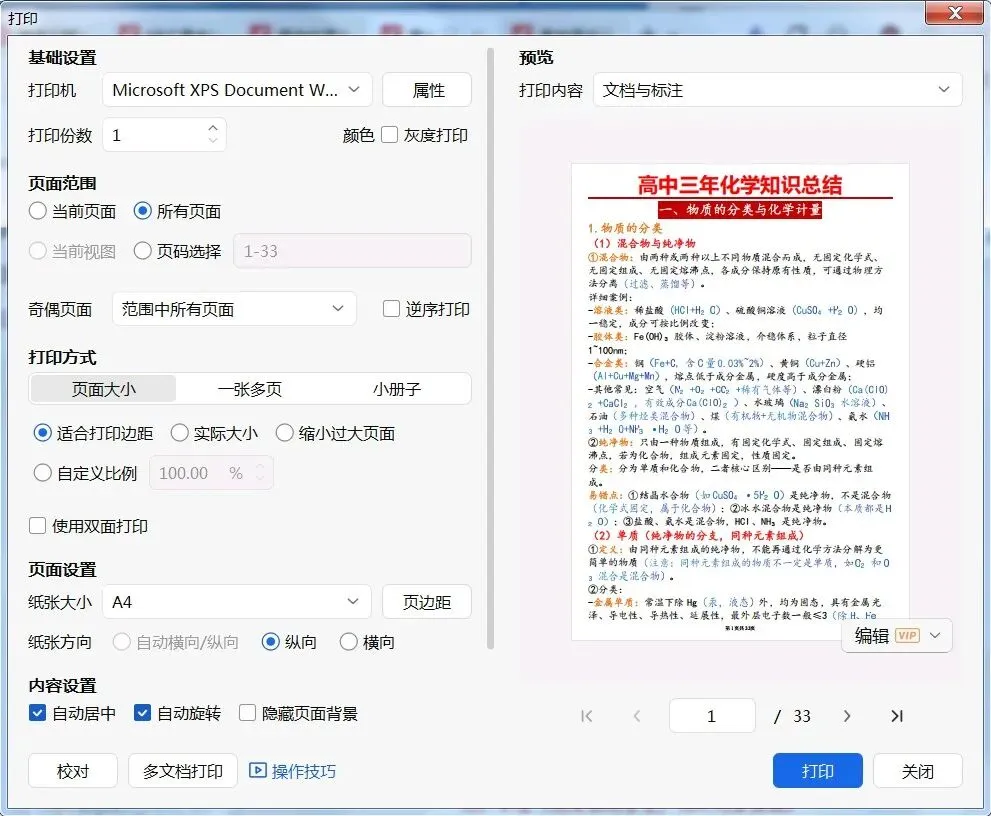The image size is (991, 816).
Task: Click the preview page number field
Action: (x=712, y=716)
